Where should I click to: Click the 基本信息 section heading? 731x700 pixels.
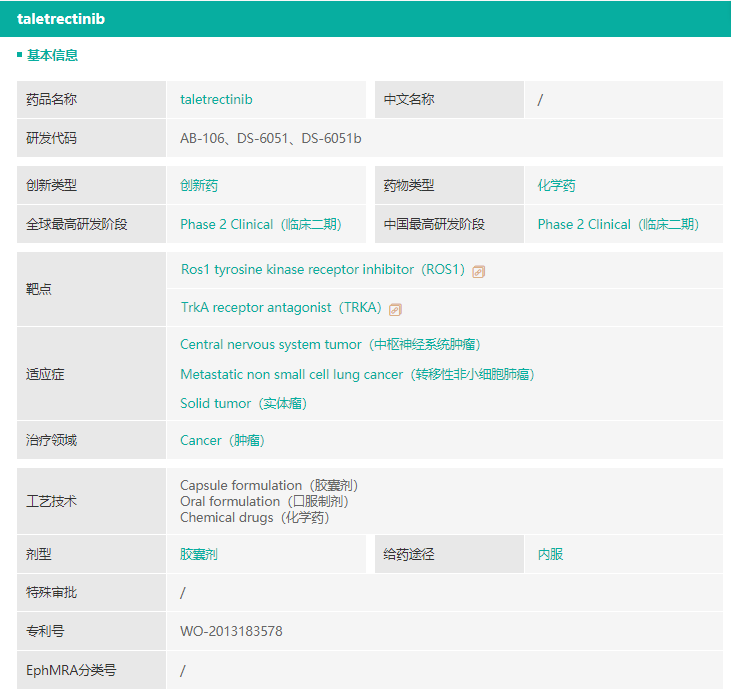[52, 56]
